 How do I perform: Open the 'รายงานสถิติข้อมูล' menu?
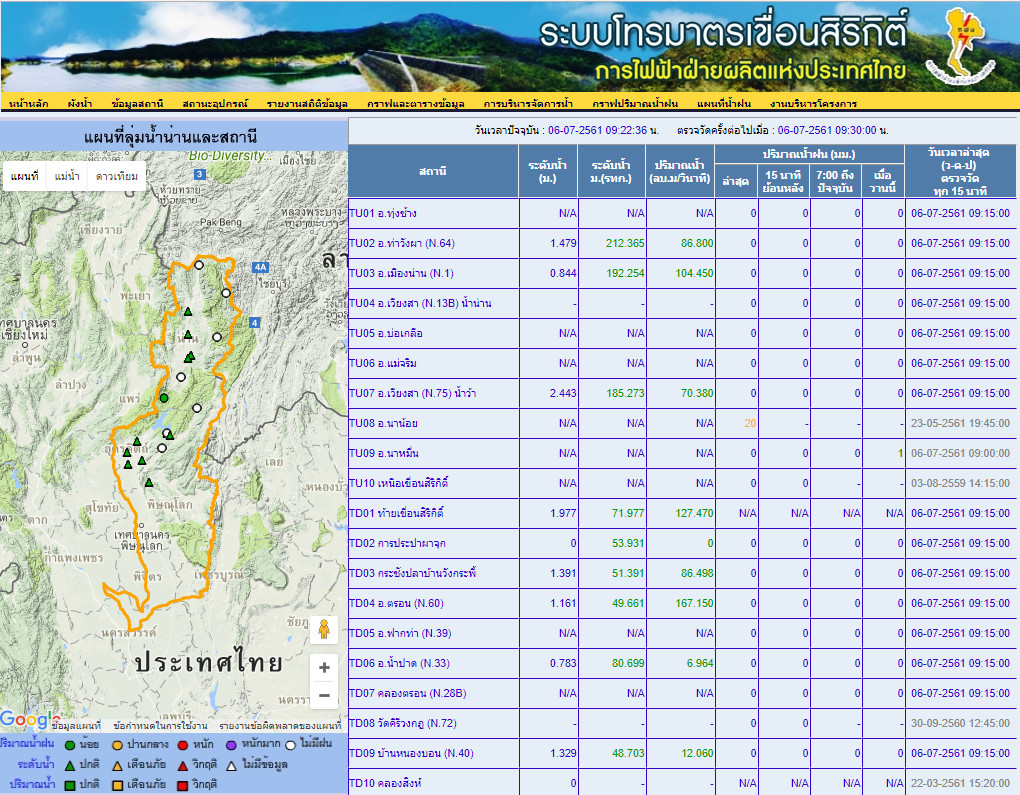pyautogui.click(x=307, y=103)
